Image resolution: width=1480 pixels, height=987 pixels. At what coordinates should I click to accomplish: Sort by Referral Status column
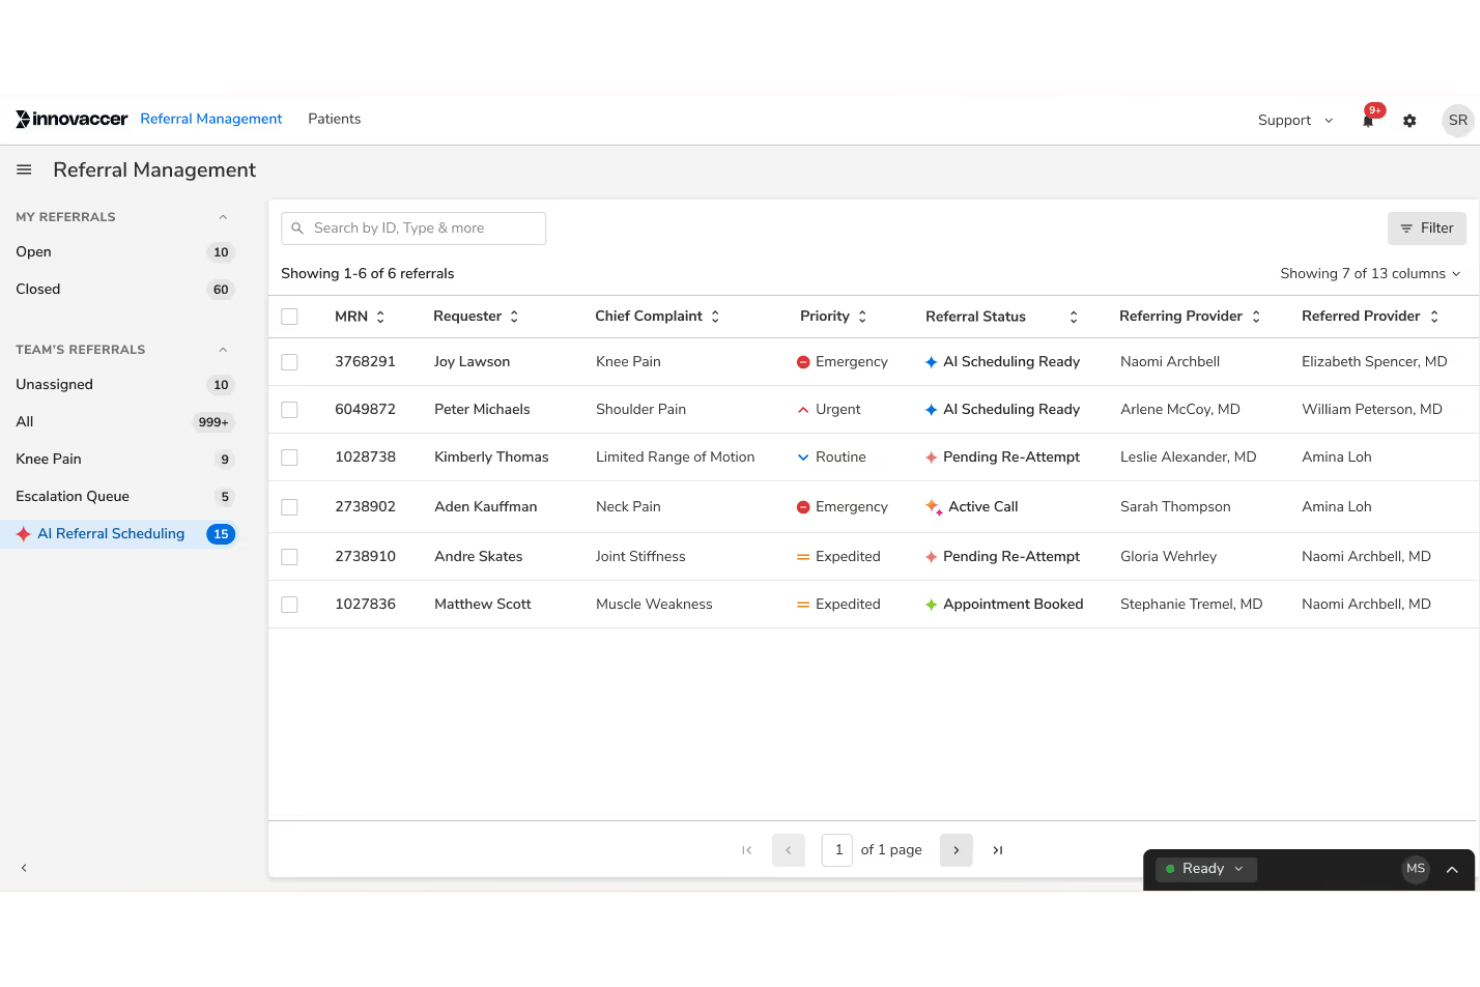(x=1073, y=317)
